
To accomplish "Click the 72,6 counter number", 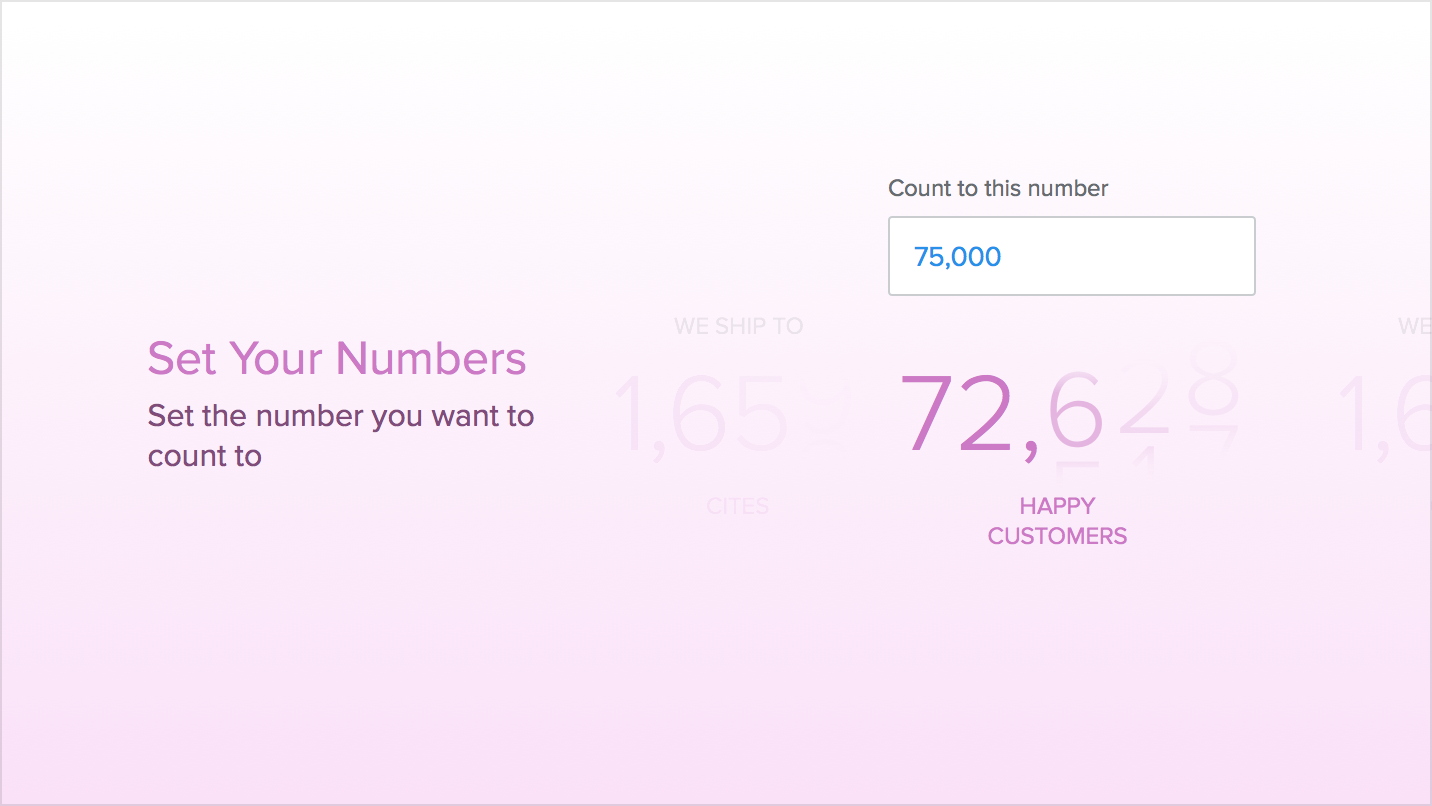I will pyautogui.click(x=1070, y=412).
